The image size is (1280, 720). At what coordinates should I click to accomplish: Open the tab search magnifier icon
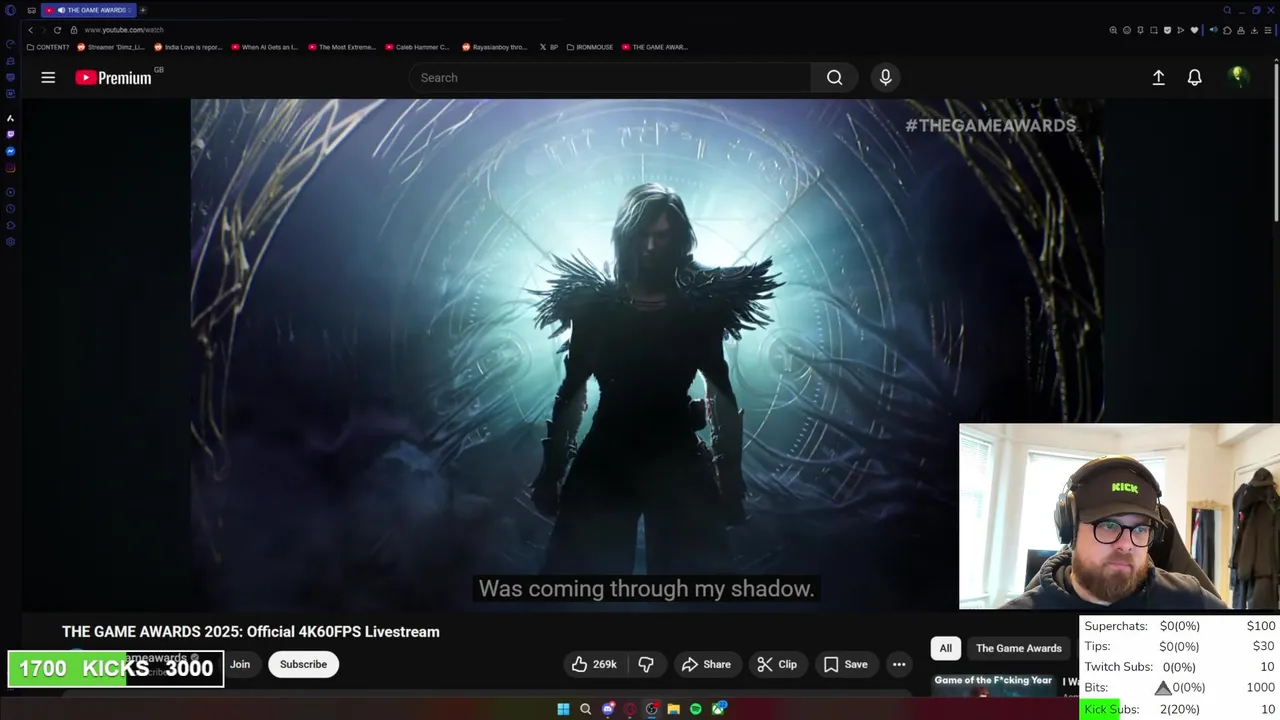click(1227, 10)
